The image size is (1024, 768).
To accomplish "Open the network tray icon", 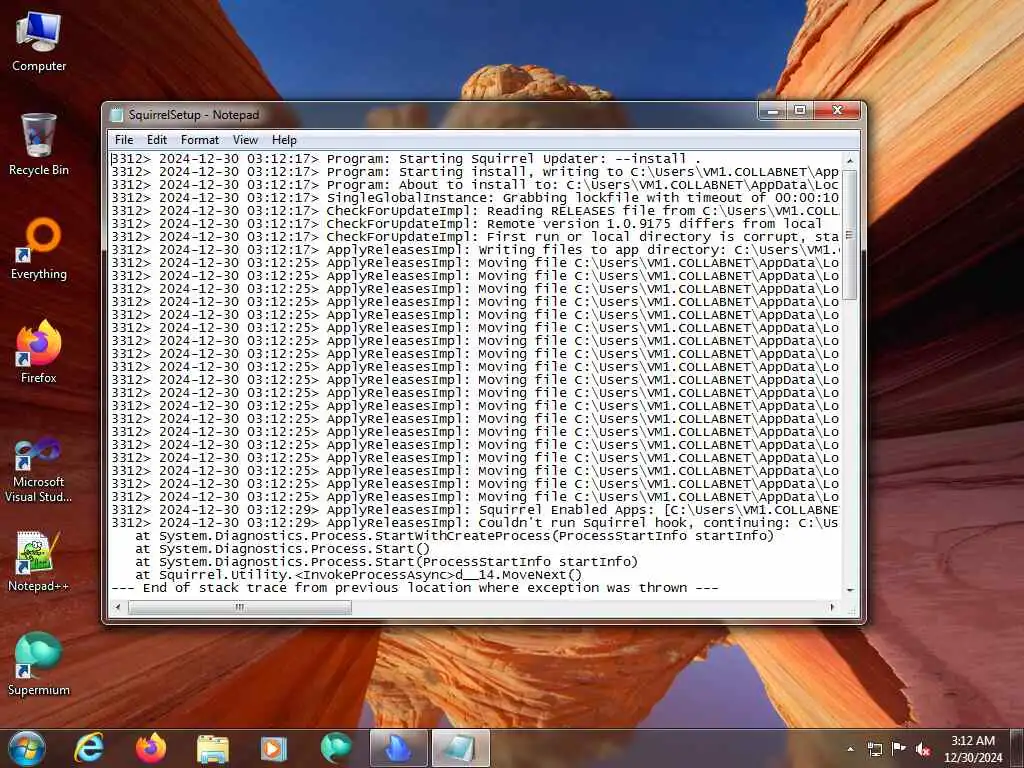I will pos(874,749).
